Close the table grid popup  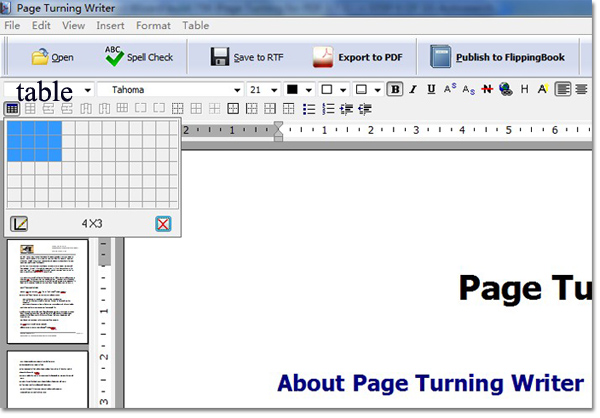point(163,224)
